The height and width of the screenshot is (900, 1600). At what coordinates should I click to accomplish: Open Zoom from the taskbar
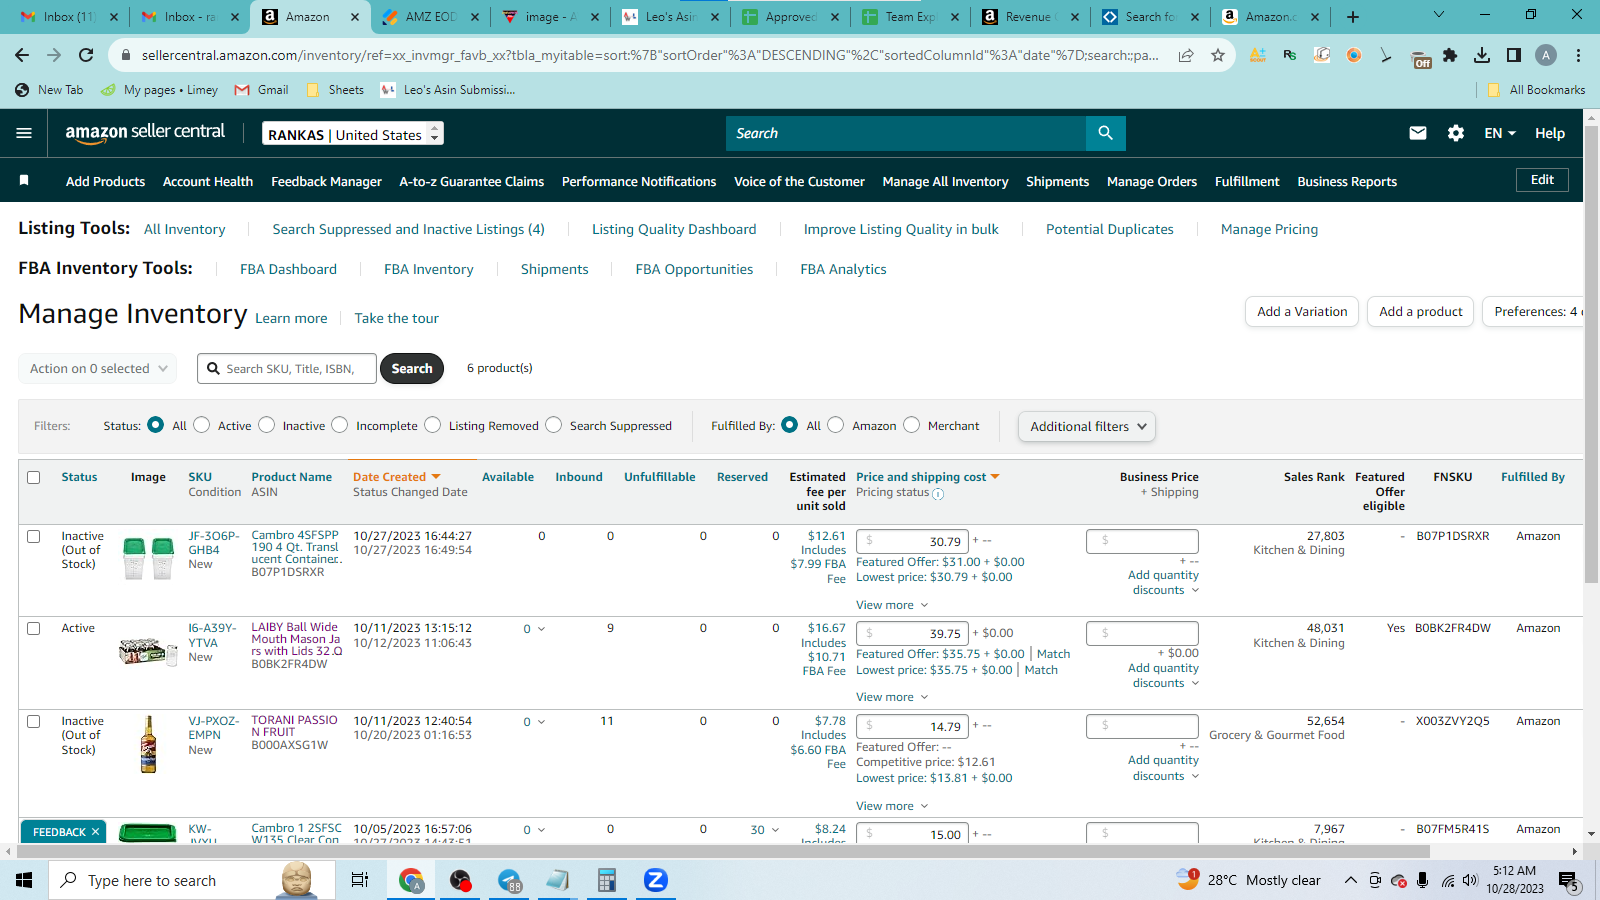655,880
